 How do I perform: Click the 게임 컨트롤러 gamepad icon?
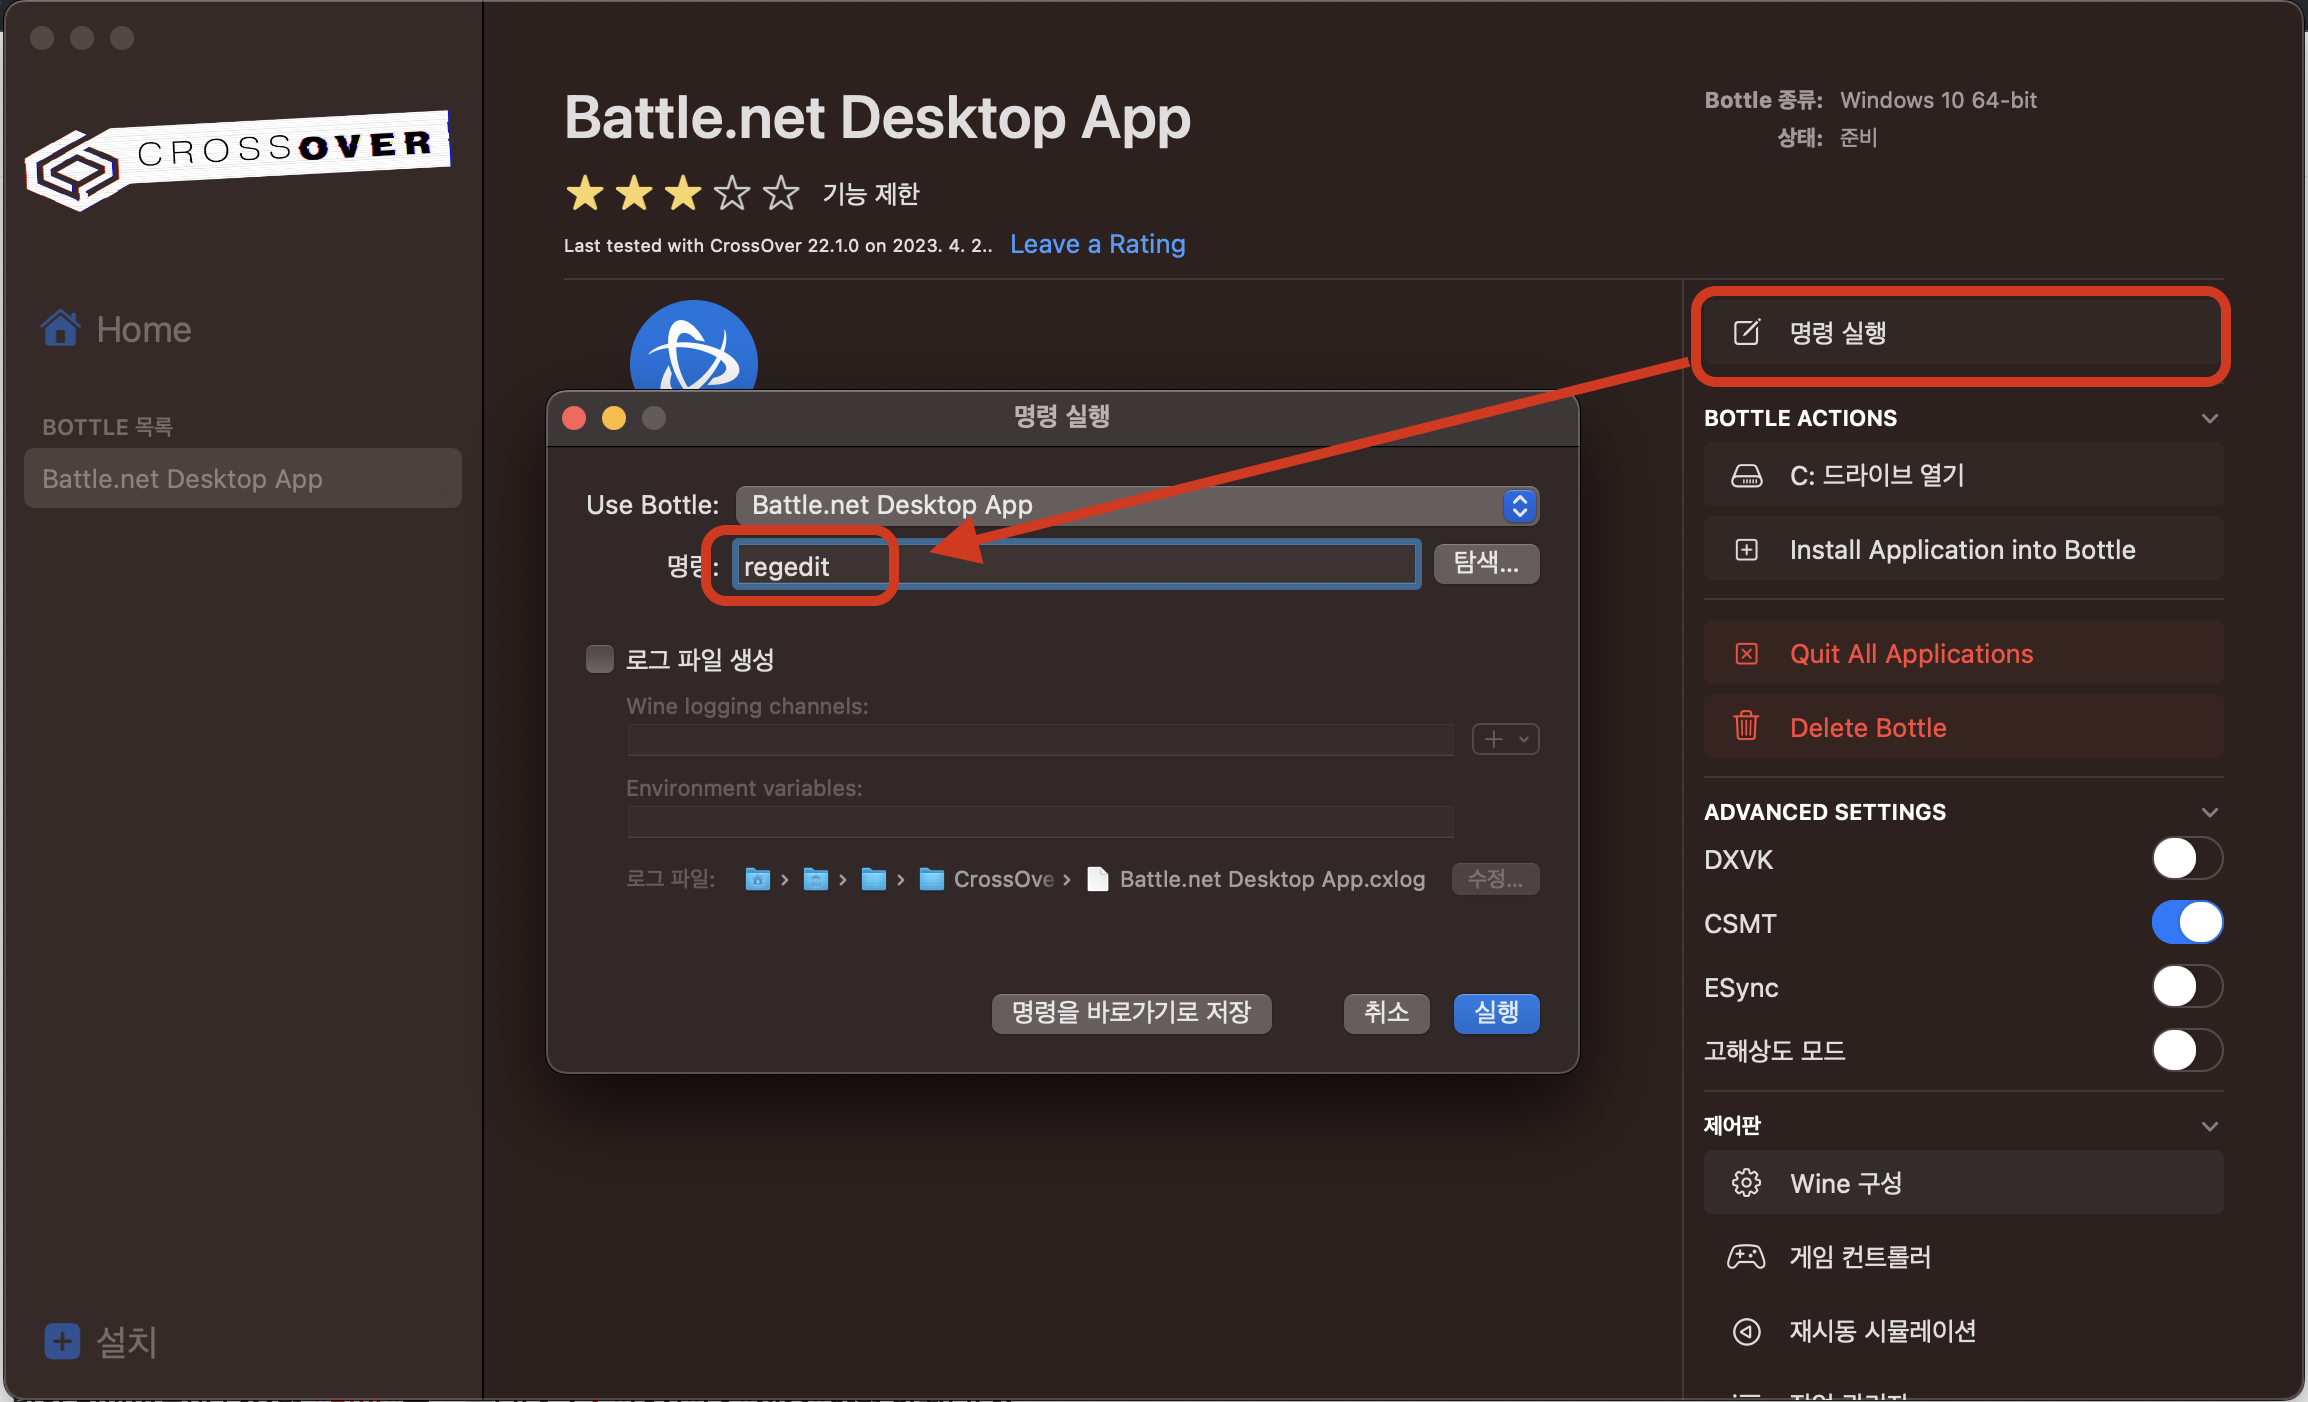[1746, 1257]
